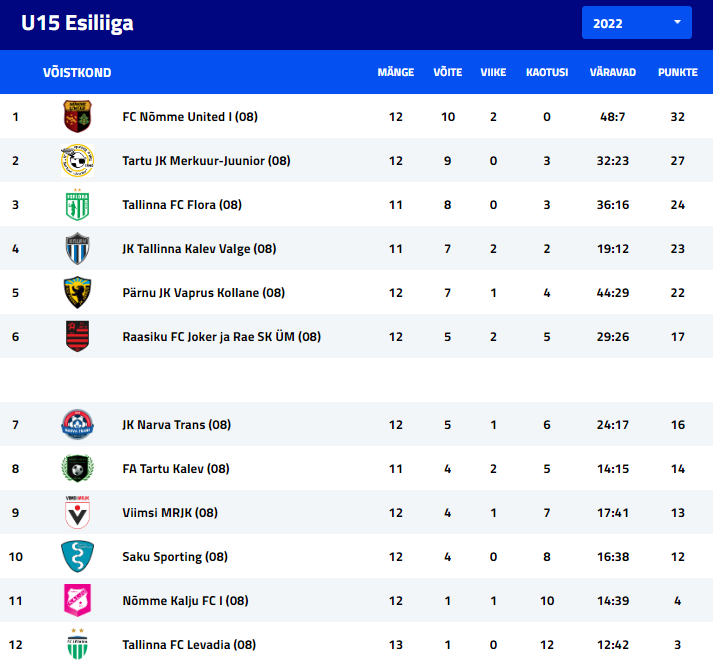
Task: Click points 24 for FC Flora
Action: [678, 205]
